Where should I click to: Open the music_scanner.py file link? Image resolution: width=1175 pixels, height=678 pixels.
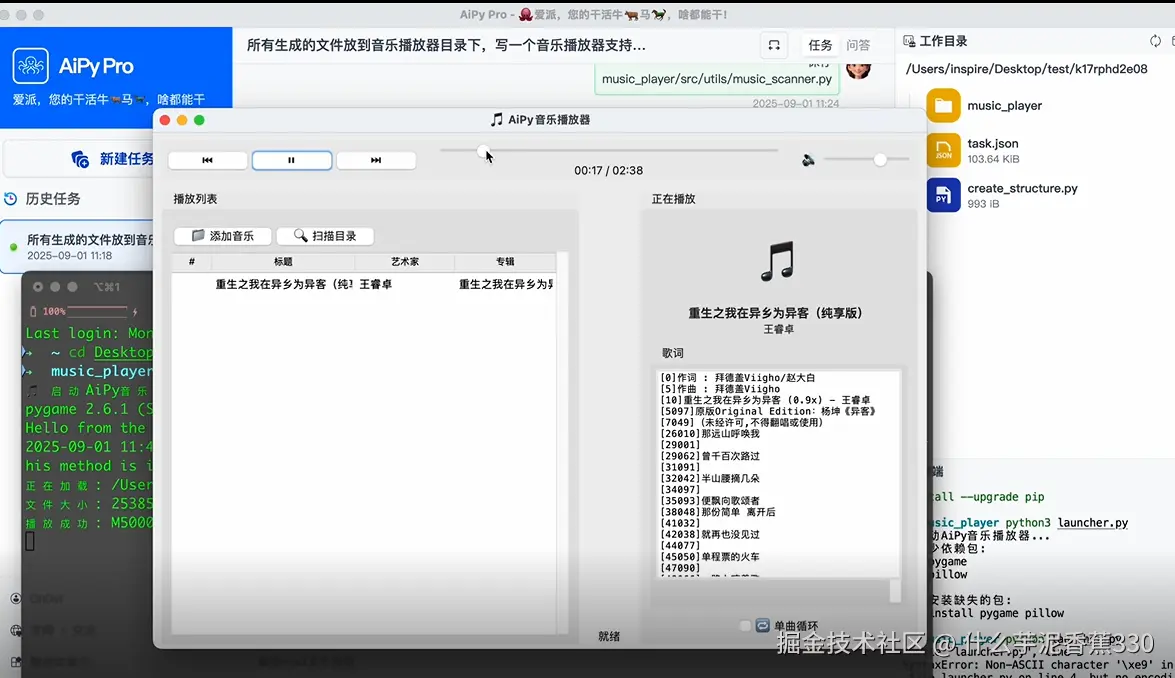[716, 79]
